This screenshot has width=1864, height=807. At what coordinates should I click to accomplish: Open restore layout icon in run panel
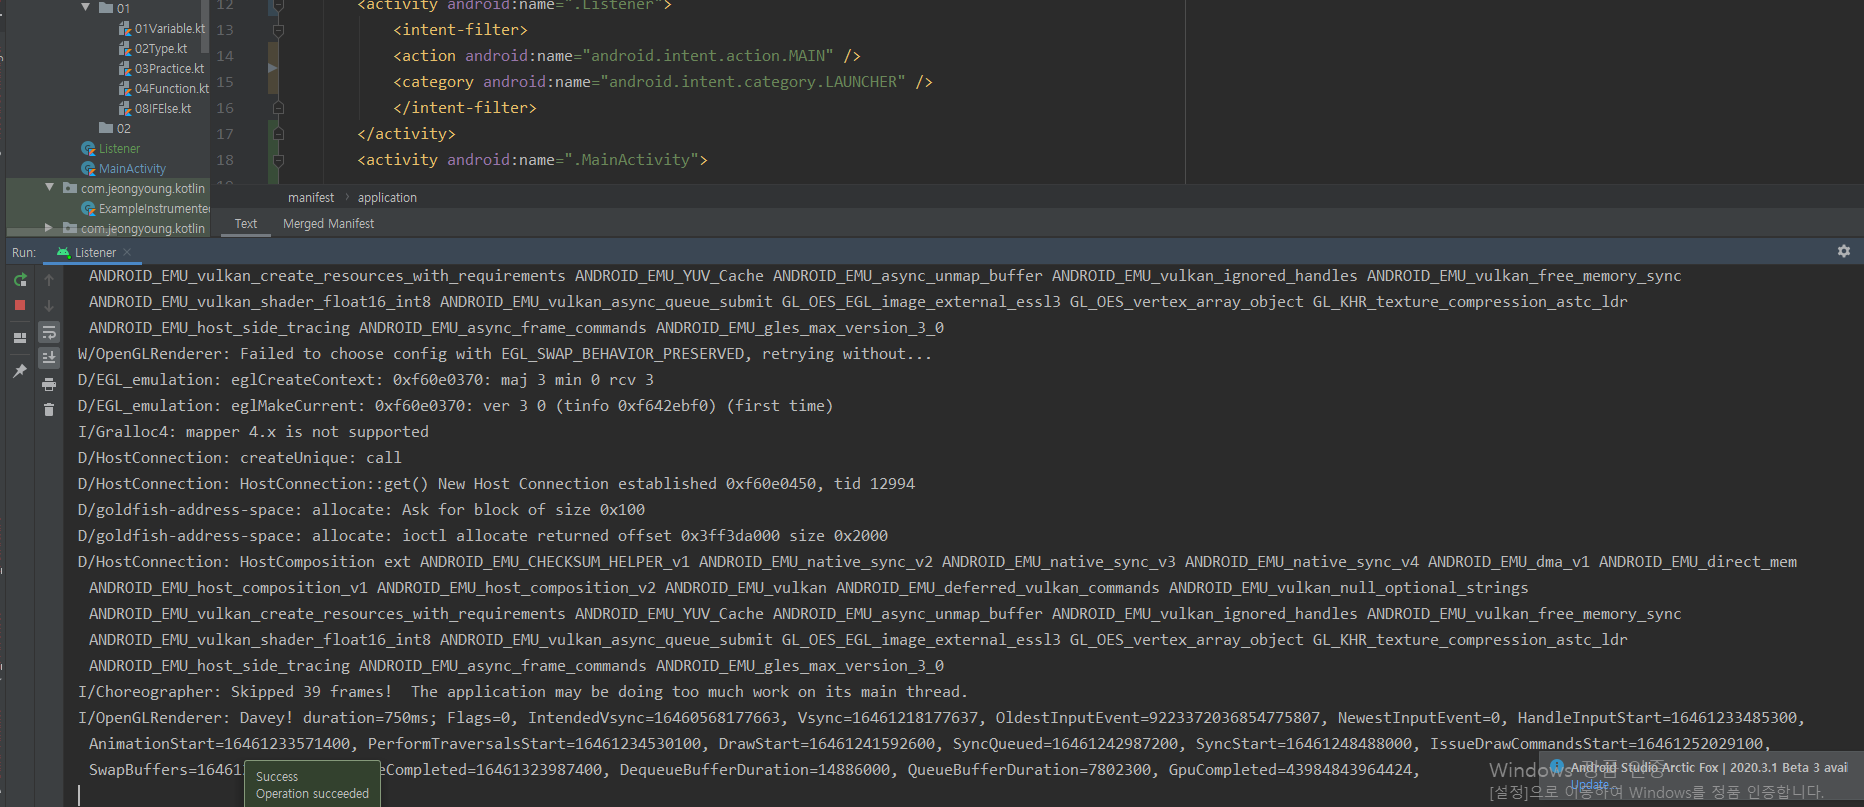tap(20, 338)
